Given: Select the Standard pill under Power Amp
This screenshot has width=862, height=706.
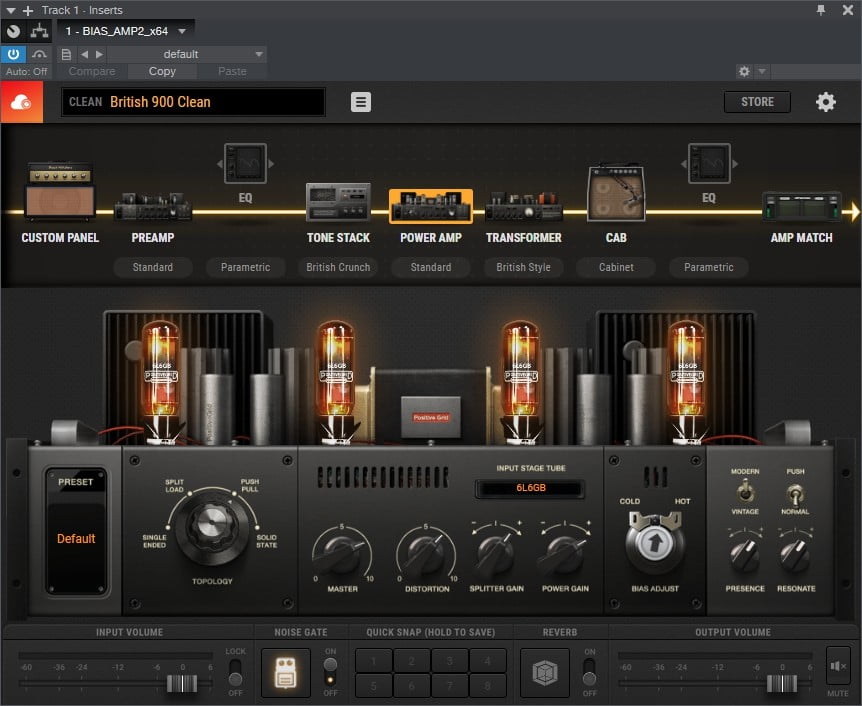Looking at the screenshot, I should pyautogui.click(x=431, y=267).
